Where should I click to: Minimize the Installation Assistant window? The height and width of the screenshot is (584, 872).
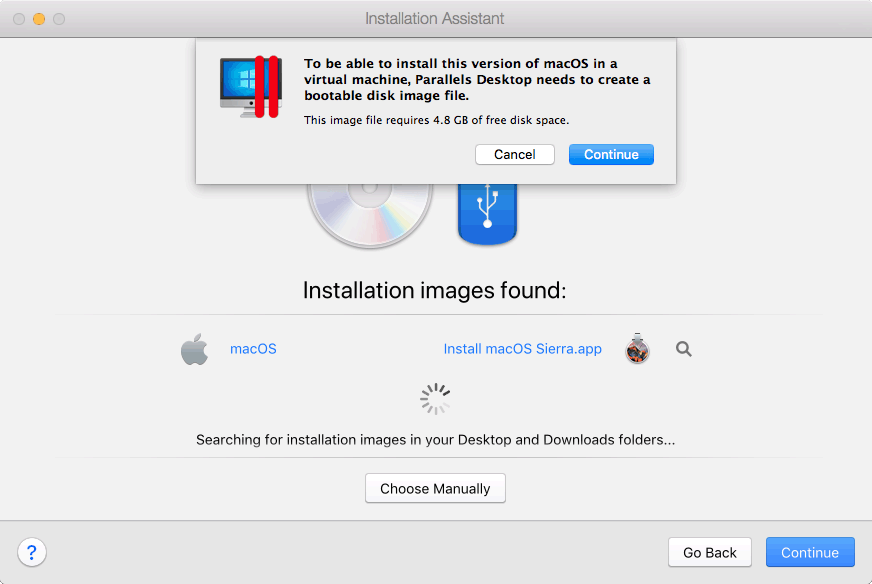point(39,19)
